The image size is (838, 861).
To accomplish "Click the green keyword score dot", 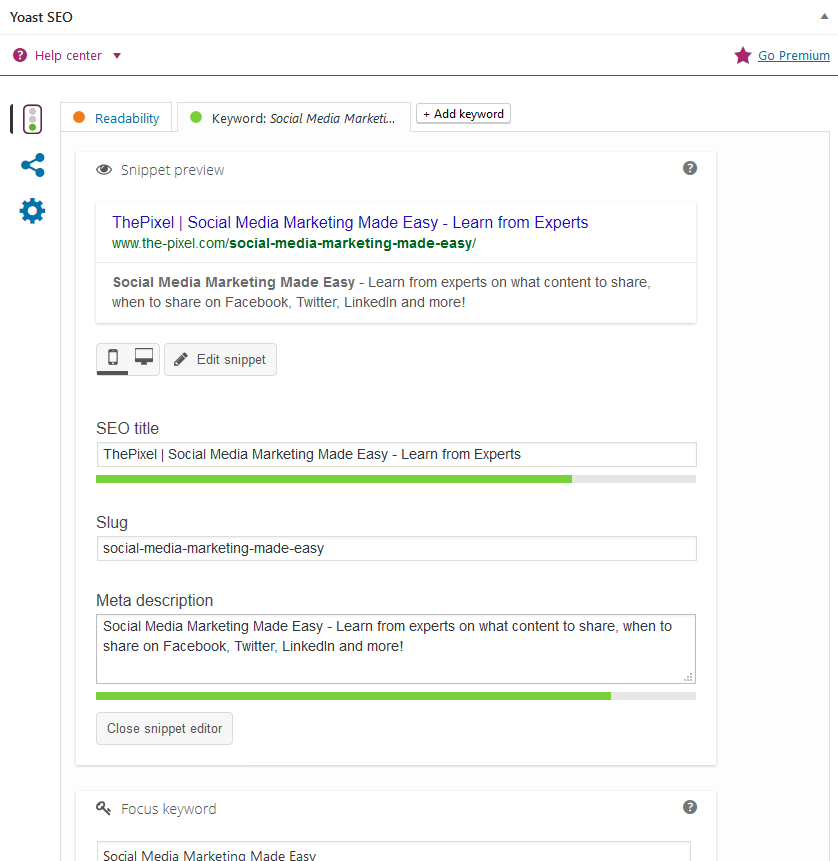I will point(195,117).
